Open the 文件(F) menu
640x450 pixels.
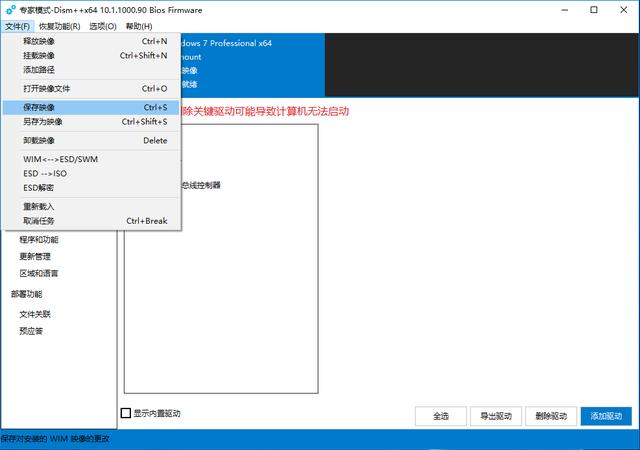[17, 27]
